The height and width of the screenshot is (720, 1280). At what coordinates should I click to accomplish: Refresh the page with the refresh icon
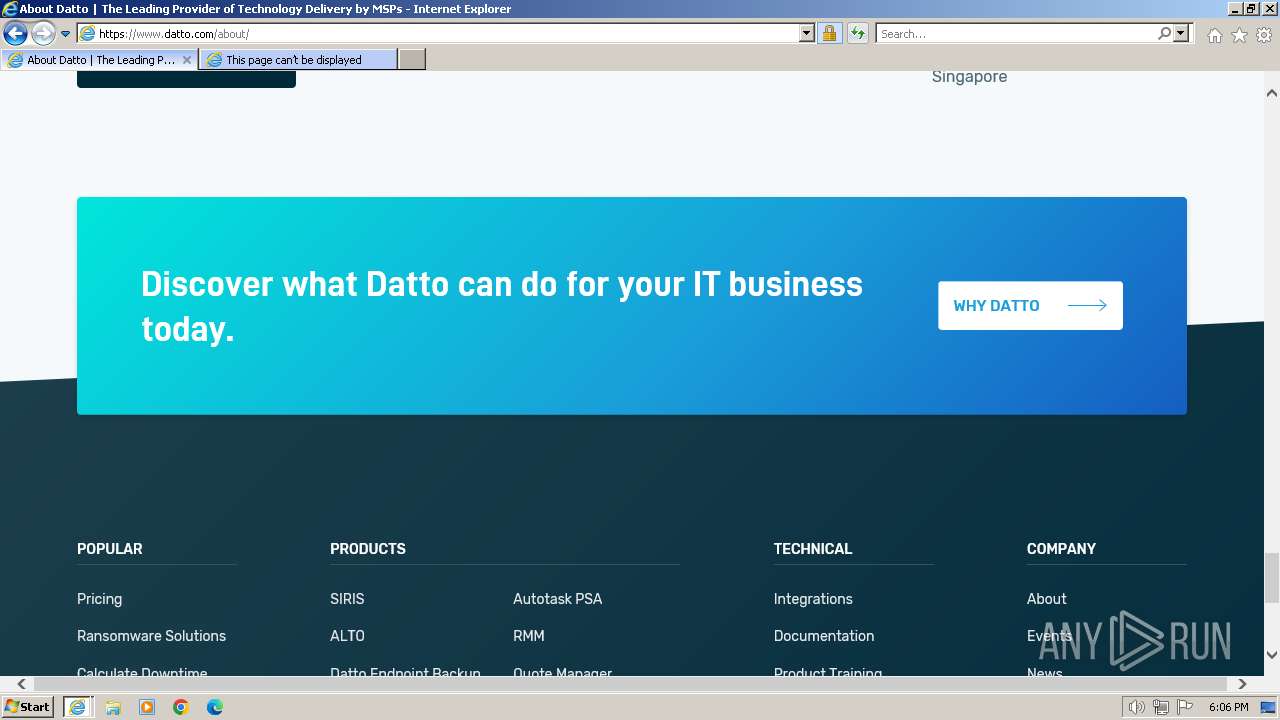pyautogui.click(x=858, y=34)
